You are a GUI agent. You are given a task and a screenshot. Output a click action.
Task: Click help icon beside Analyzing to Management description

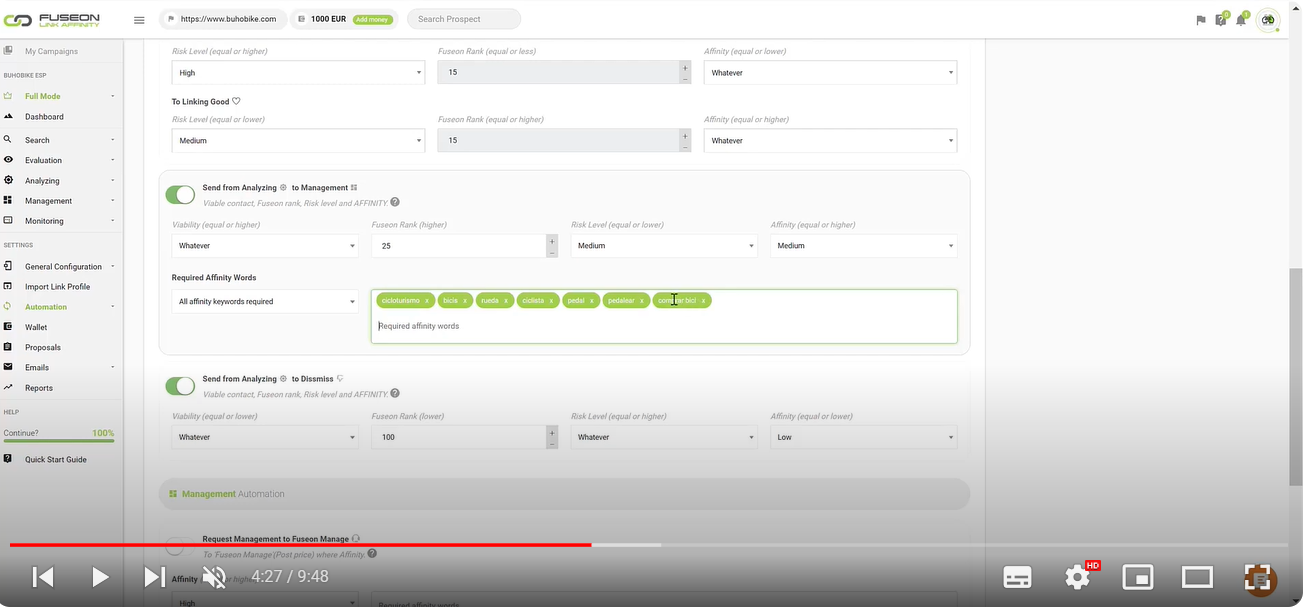[x=395, y=203]
